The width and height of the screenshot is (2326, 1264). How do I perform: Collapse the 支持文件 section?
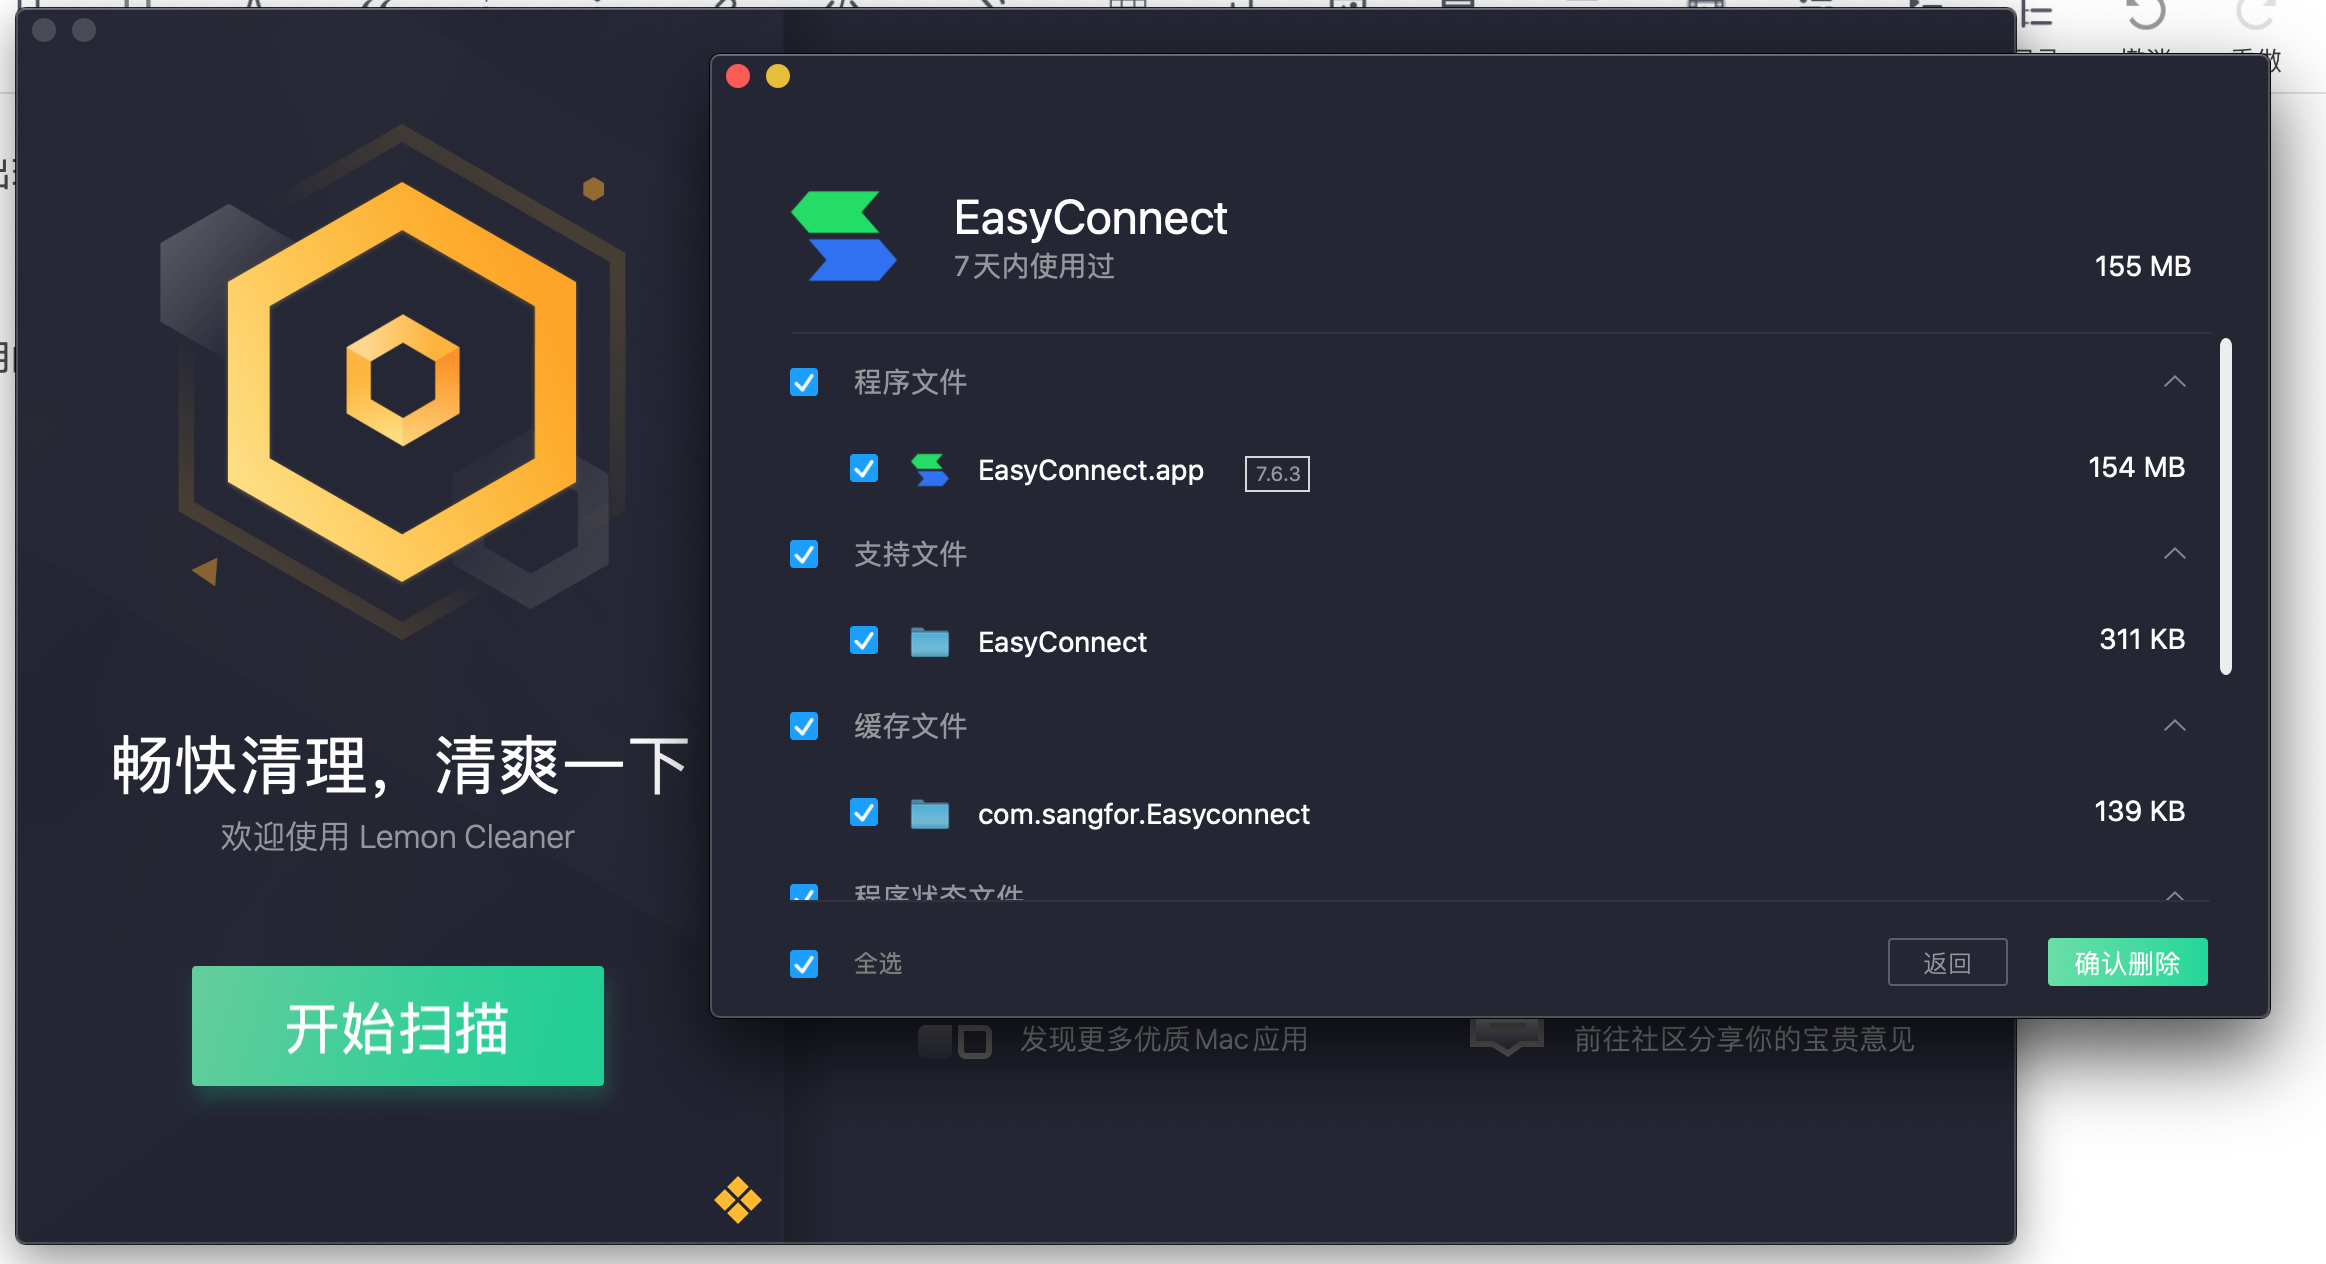[x=2175, y=553]
